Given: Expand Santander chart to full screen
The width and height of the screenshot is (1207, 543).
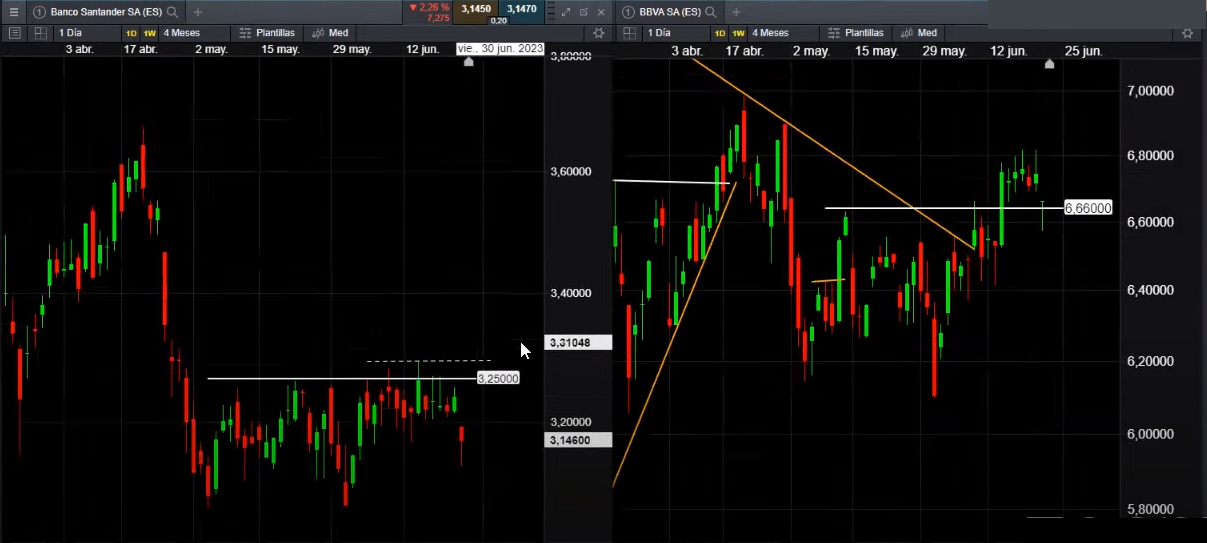Looking at the screenshot, I should (566, 12).
